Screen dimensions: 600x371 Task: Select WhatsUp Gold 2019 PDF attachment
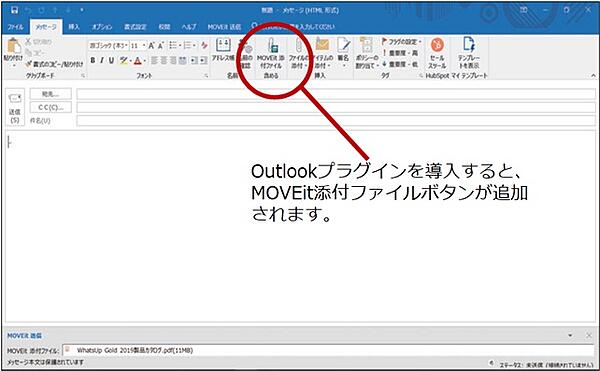(135, 350)
